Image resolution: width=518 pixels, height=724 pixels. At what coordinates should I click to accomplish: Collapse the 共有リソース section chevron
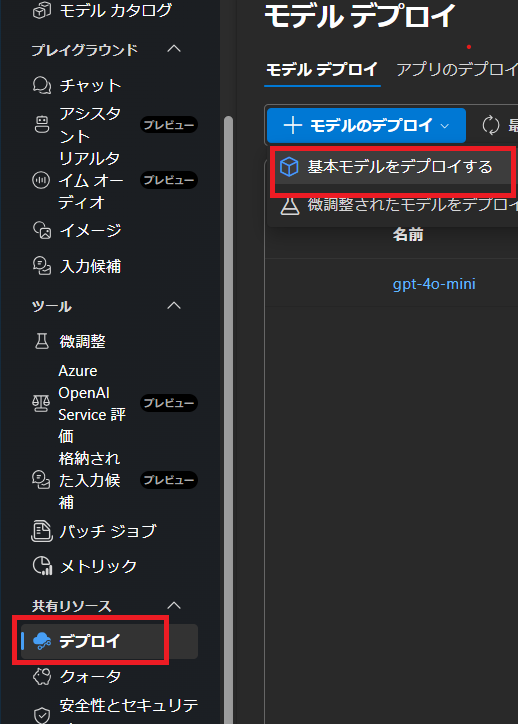coord(174,605)
